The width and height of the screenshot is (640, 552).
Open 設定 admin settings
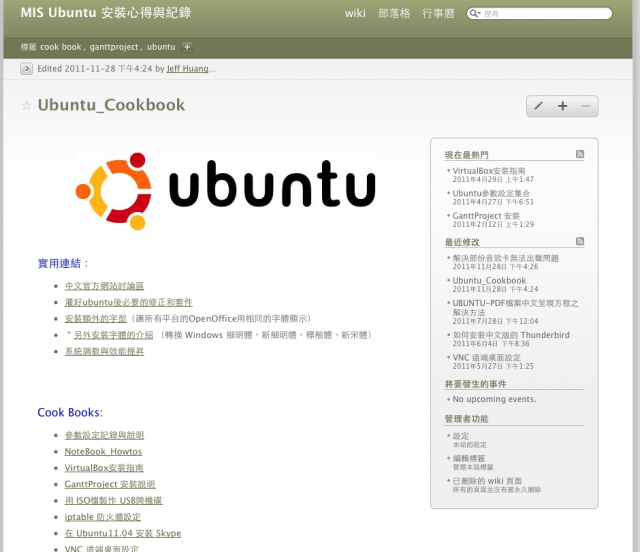461,436
